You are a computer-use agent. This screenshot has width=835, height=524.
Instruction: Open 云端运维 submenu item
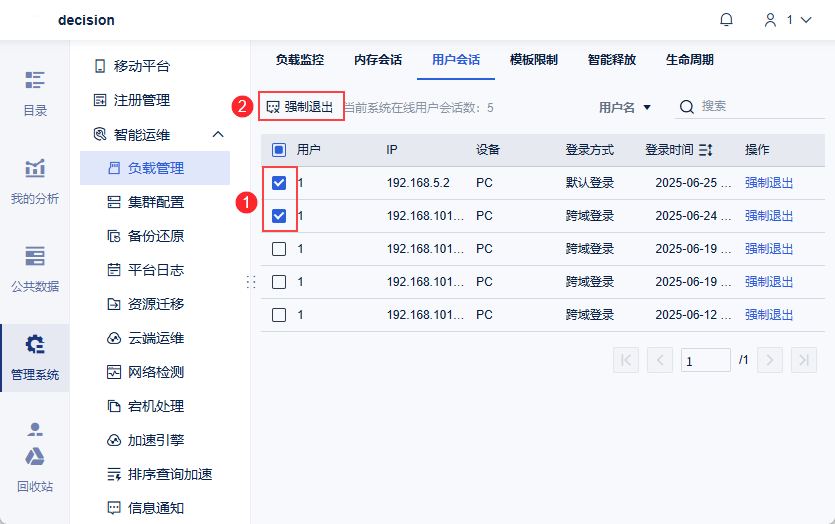pos(146,338)
